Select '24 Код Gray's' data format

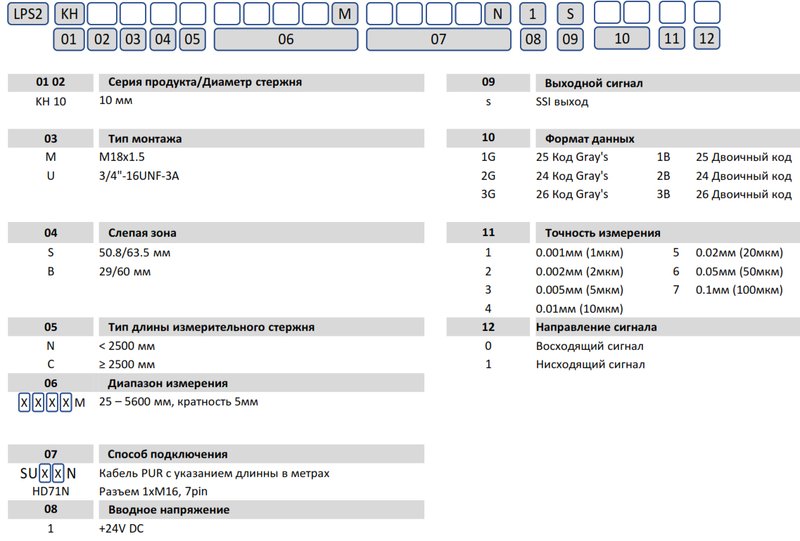(x=572, y=176)
